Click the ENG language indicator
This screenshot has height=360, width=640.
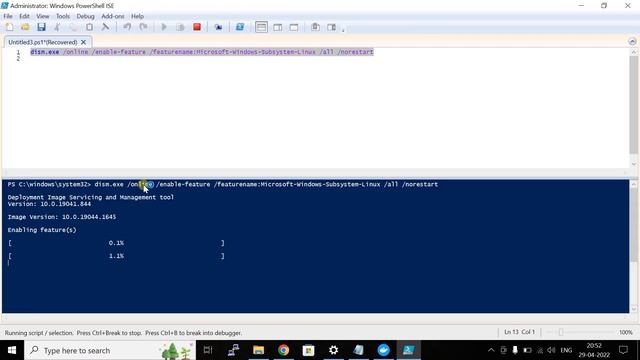click(x=566, y=350)
